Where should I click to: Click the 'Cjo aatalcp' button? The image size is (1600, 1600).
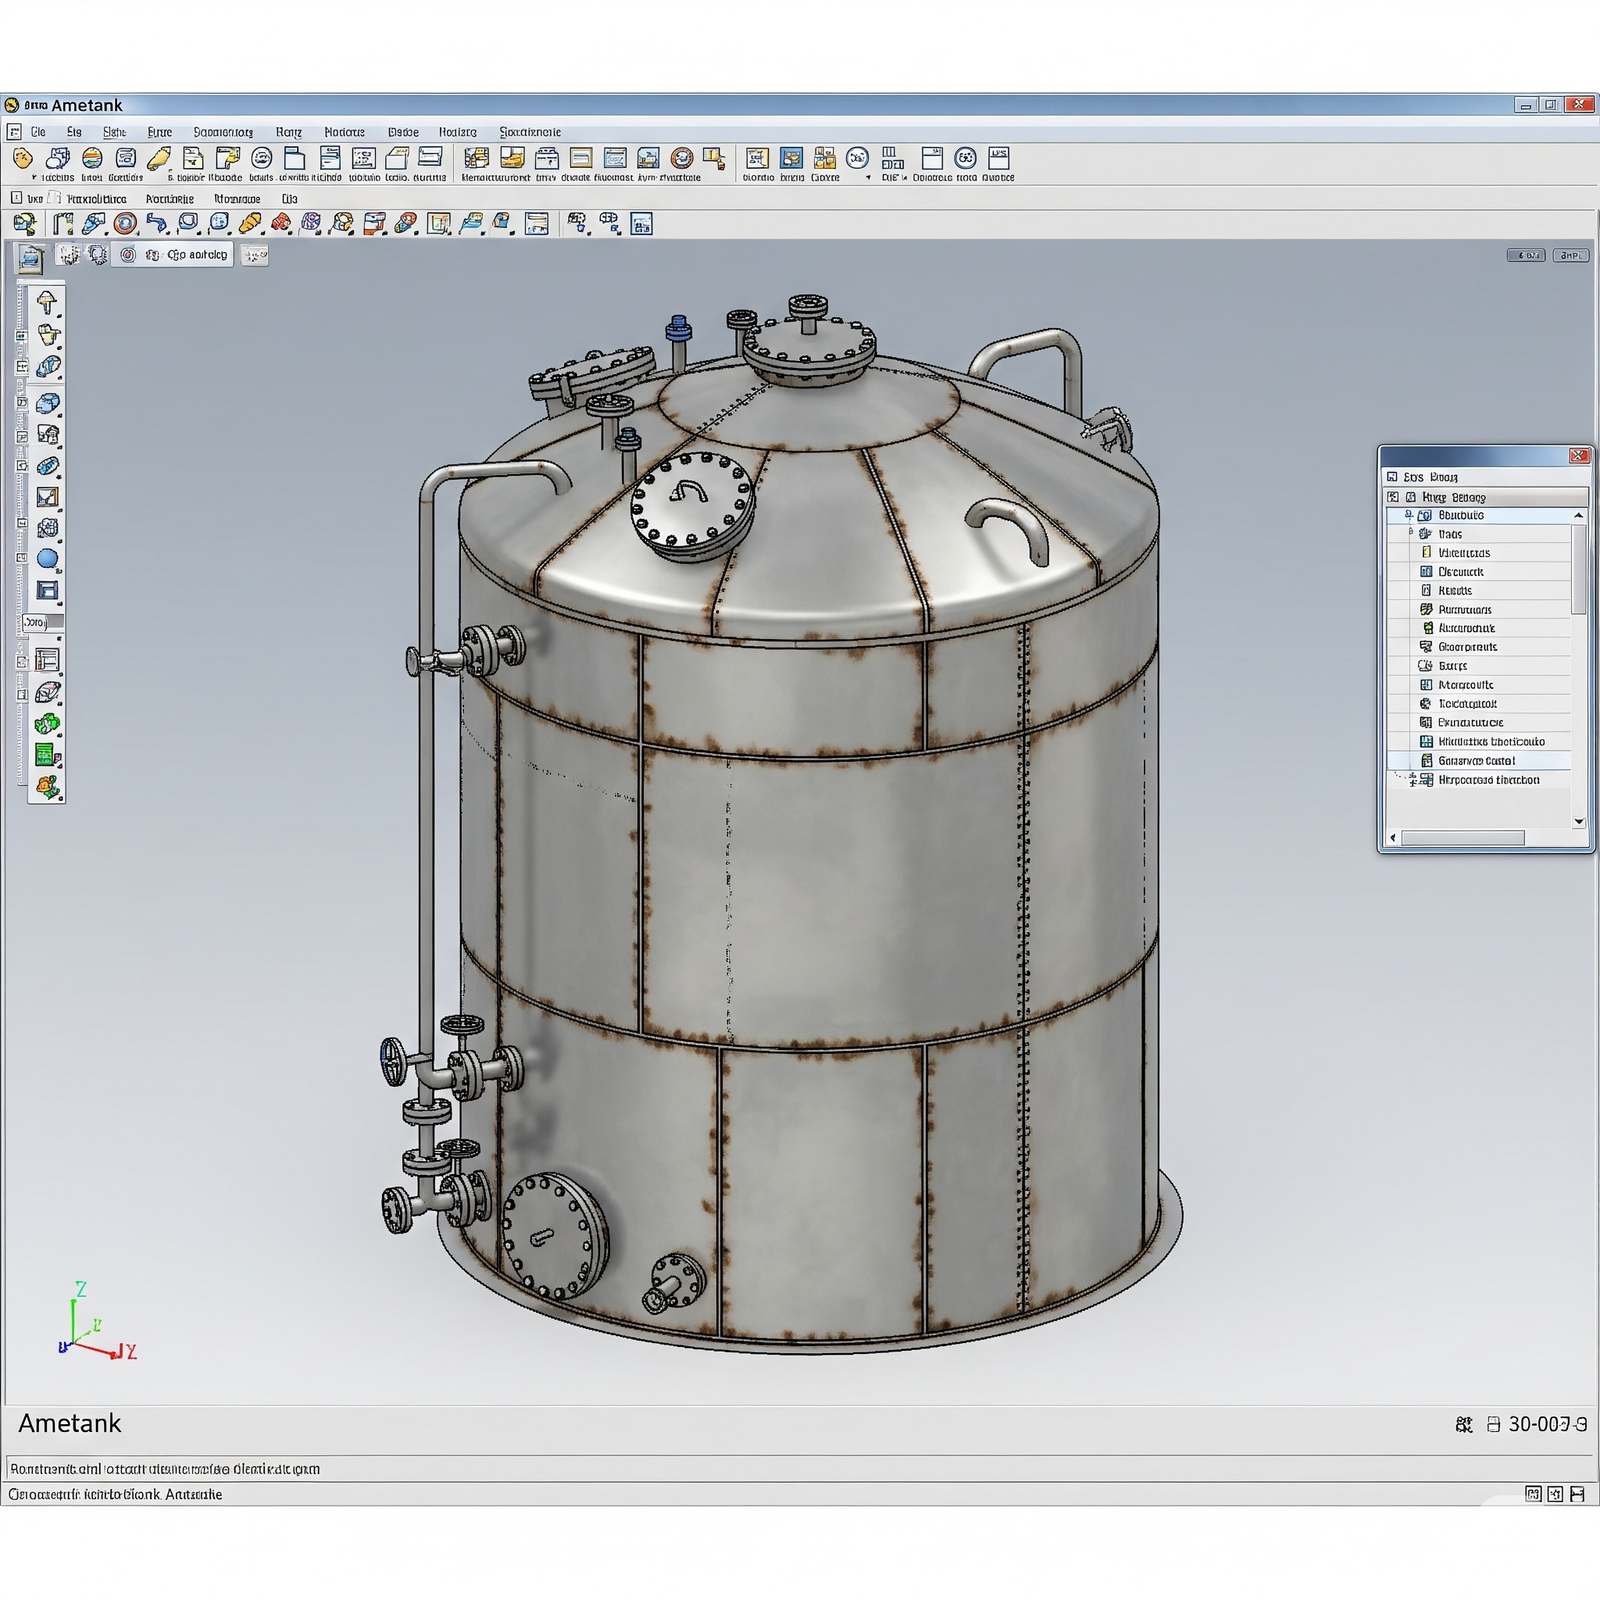(x=196, y=255)
